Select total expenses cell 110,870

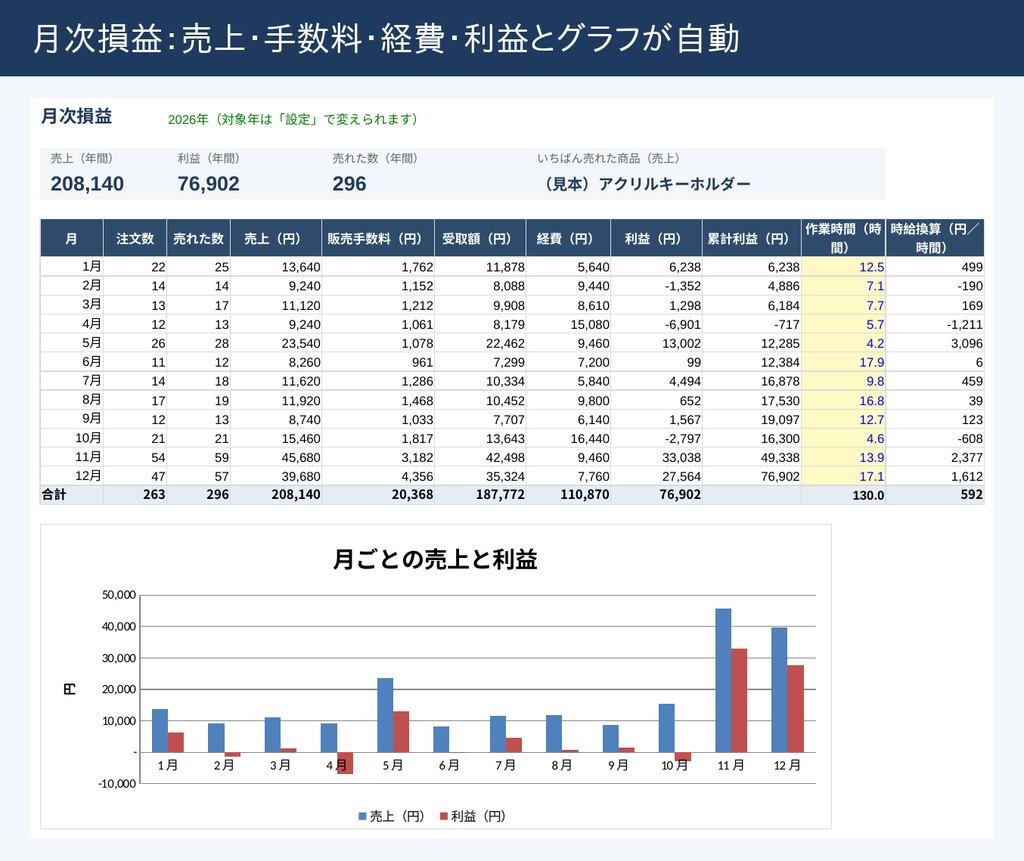tap(568, 495)
